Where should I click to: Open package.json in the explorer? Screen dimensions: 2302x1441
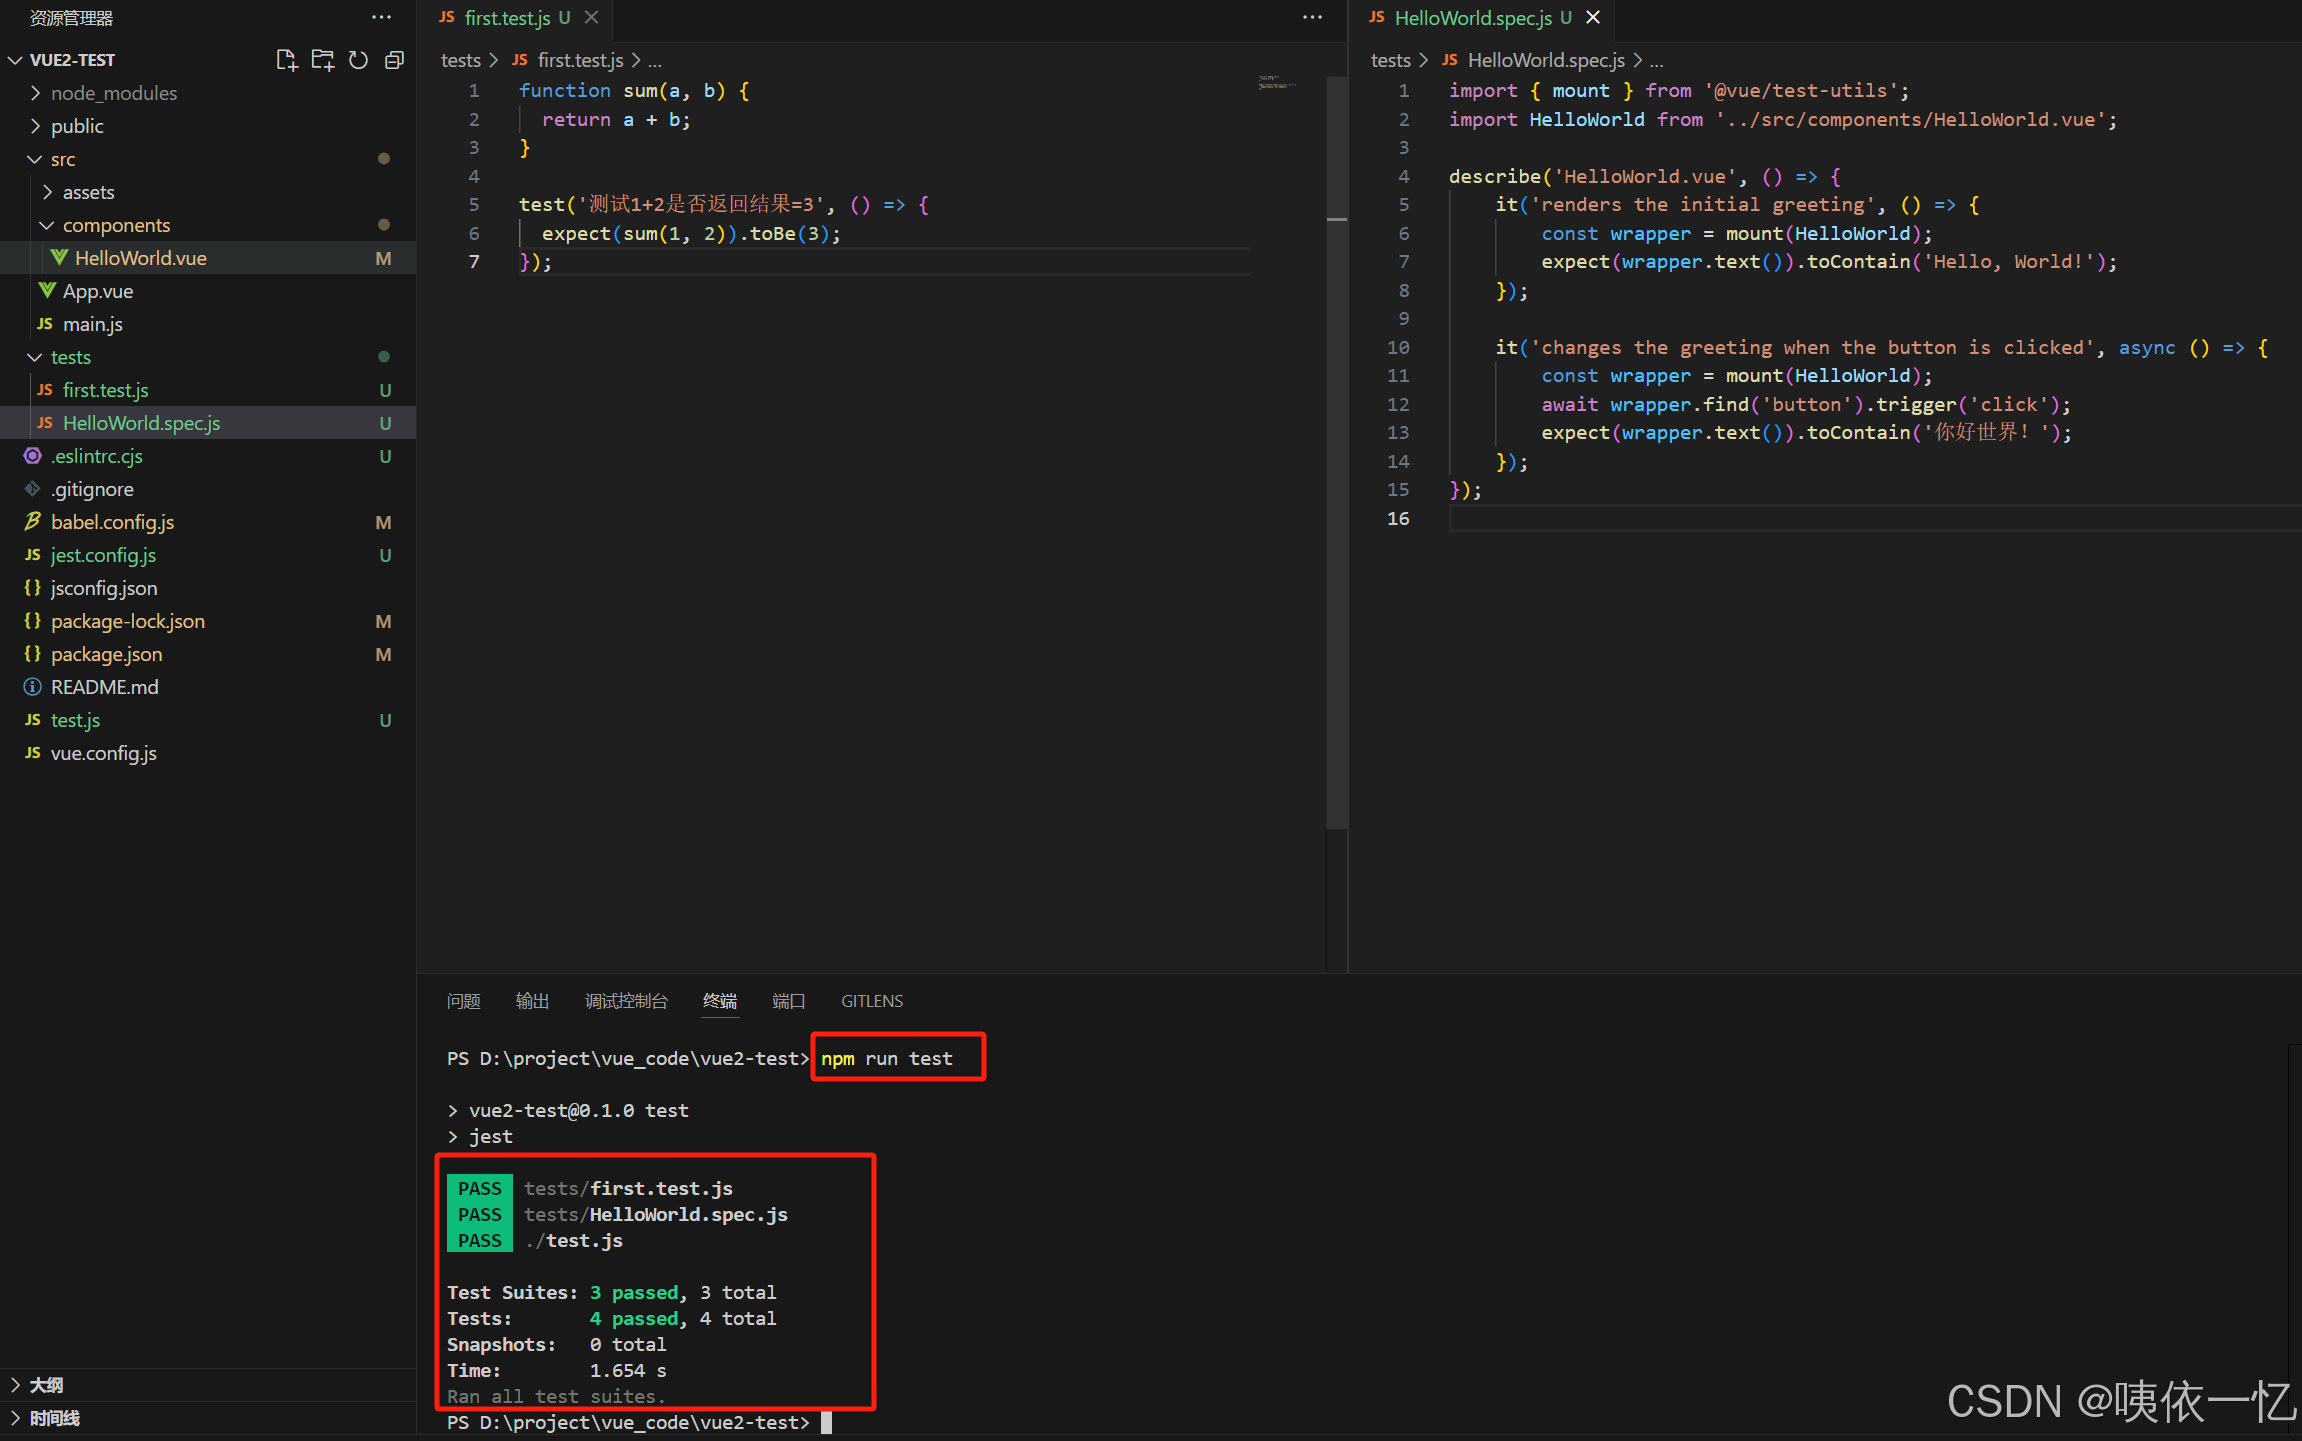point(106,654)
